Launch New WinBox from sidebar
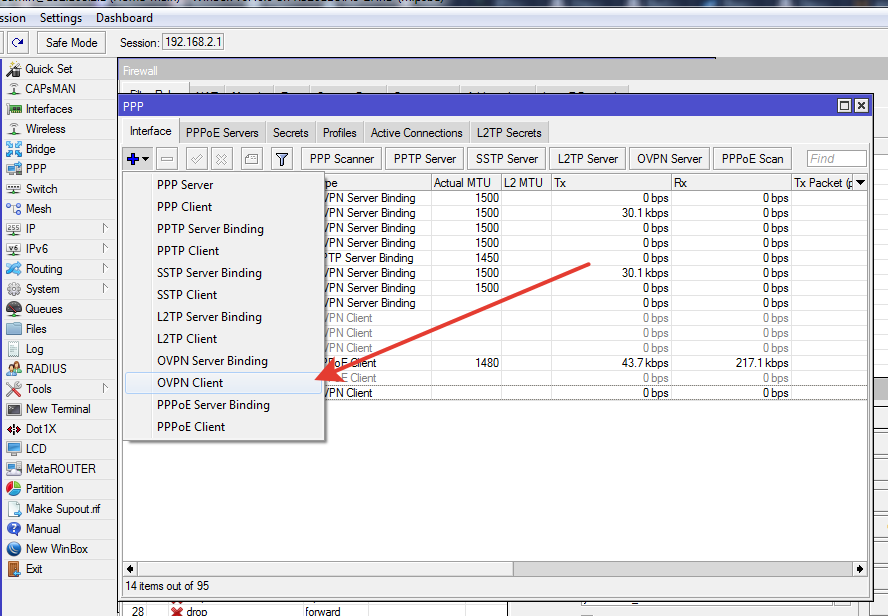The width and height of the screenshot is (888, 616). 57,549
